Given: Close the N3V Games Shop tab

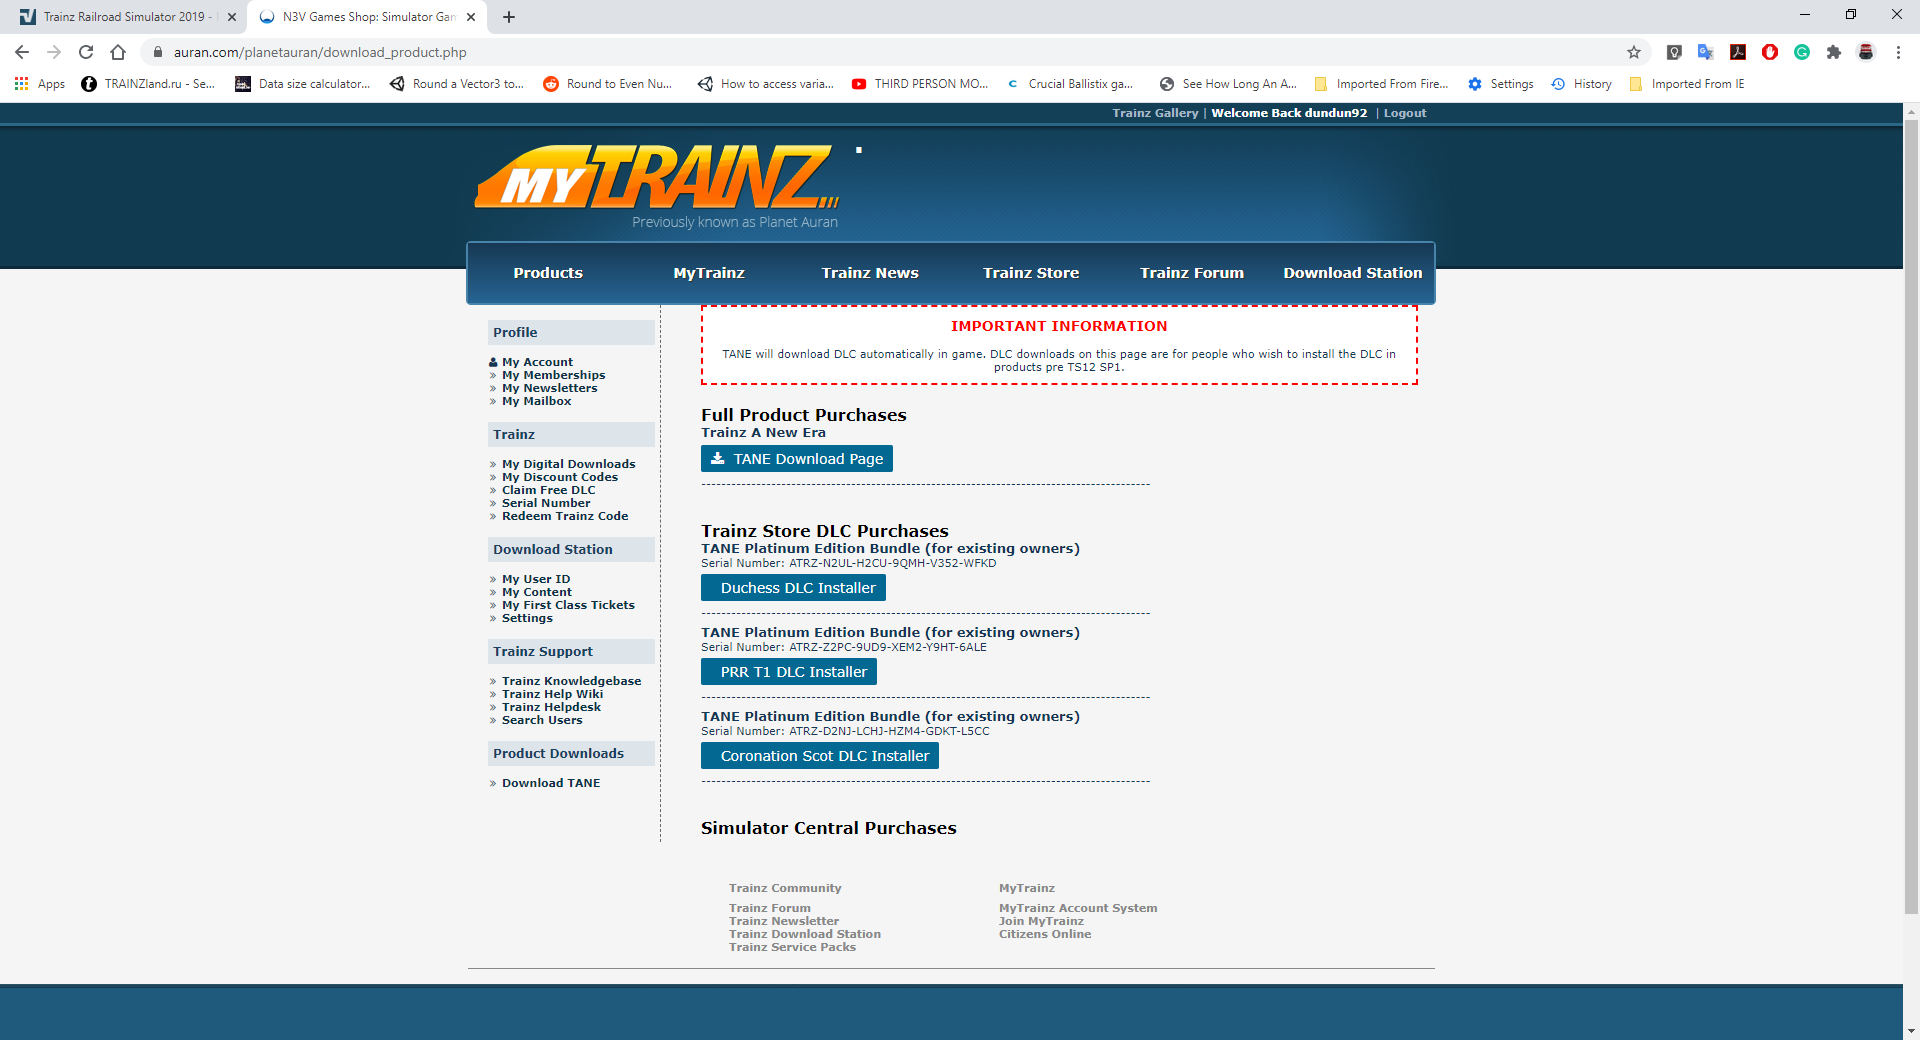Looking at the screenshot, I should 471,17.
